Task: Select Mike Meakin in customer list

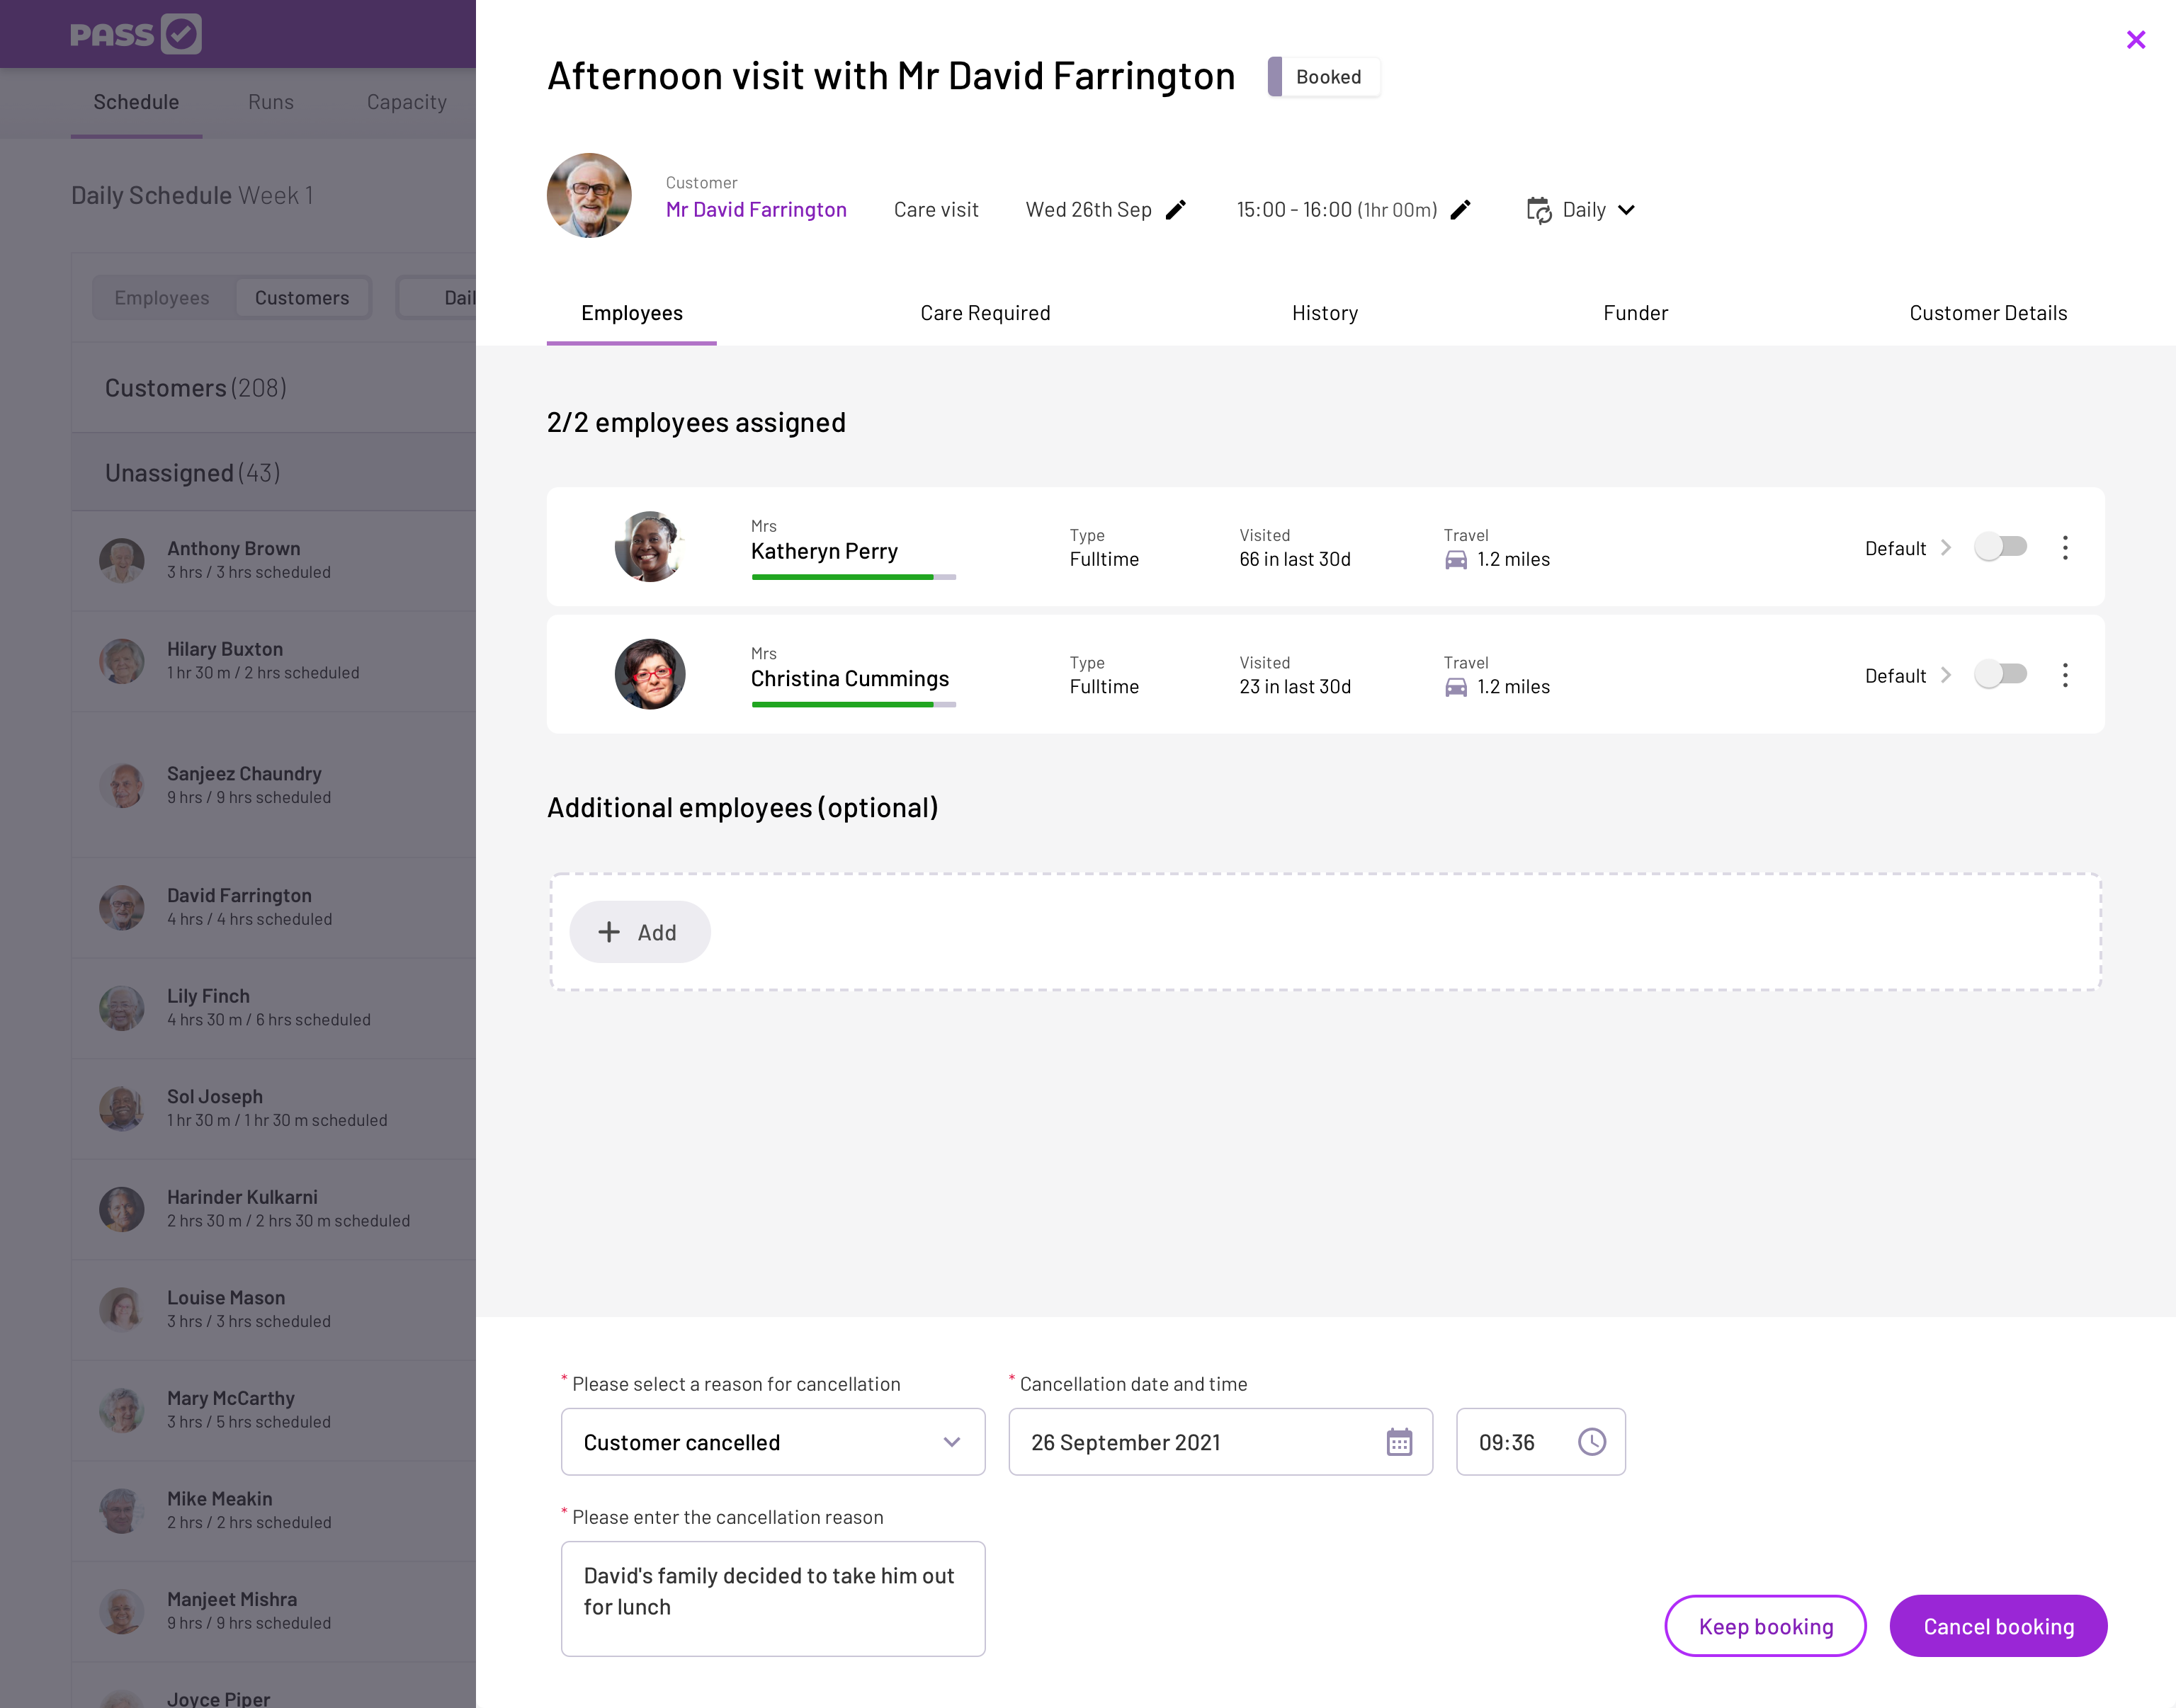Action: pos(274,1511)
